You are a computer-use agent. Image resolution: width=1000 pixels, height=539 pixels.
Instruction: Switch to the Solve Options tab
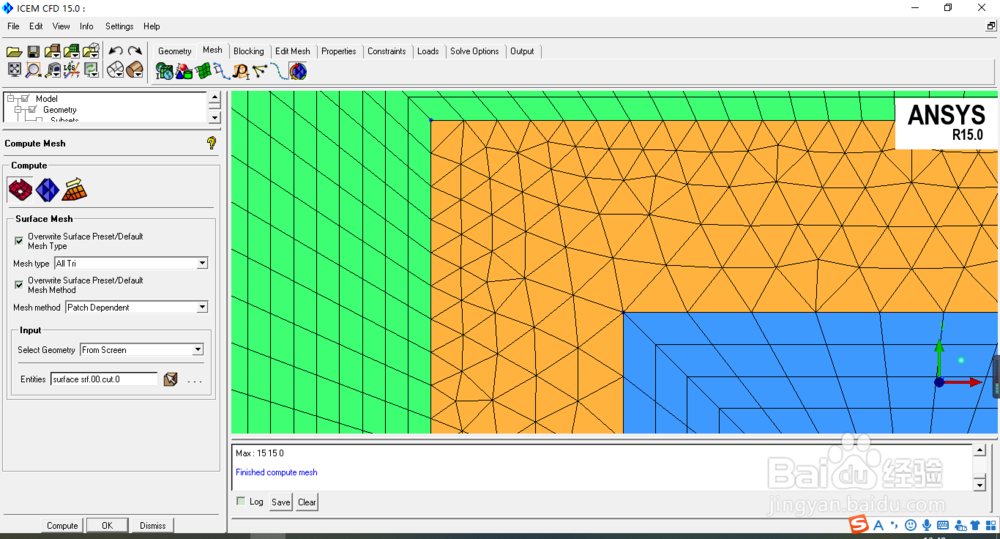coord(474,51)
